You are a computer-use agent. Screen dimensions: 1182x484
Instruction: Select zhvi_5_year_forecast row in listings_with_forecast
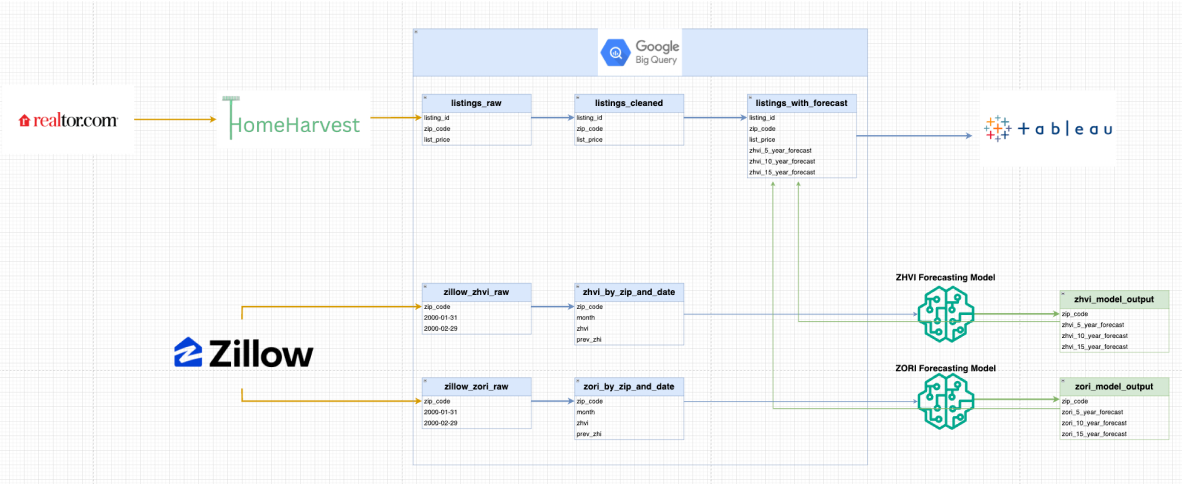(x=802, y=151)
